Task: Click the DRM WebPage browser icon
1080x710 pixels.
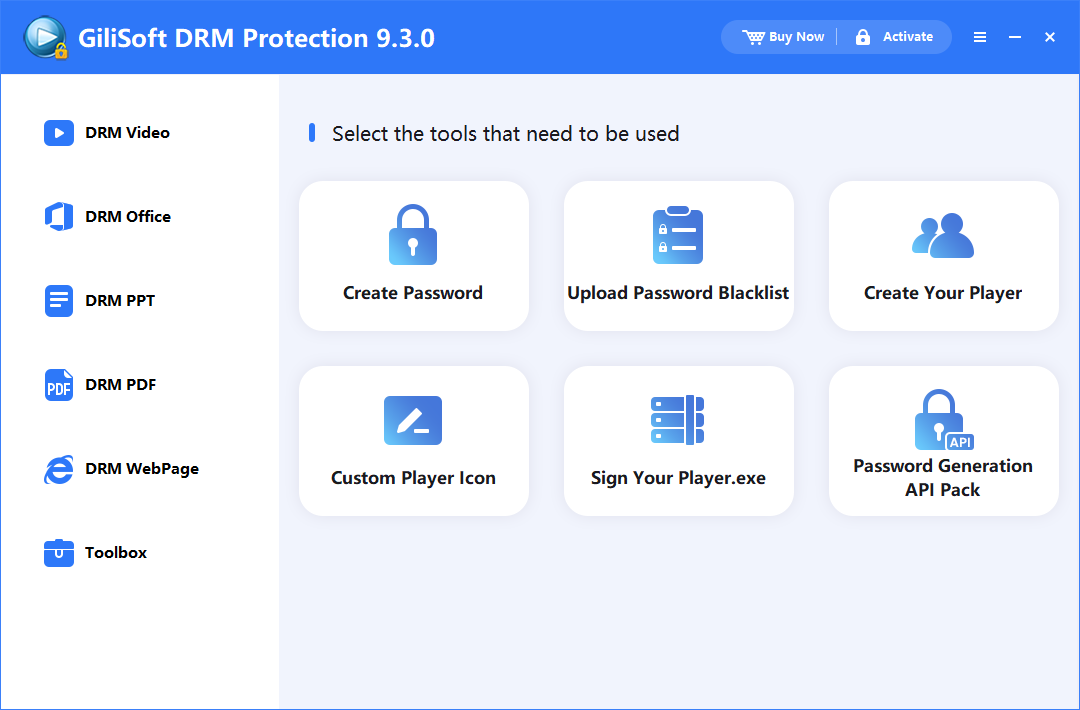Action: [59, 470]
